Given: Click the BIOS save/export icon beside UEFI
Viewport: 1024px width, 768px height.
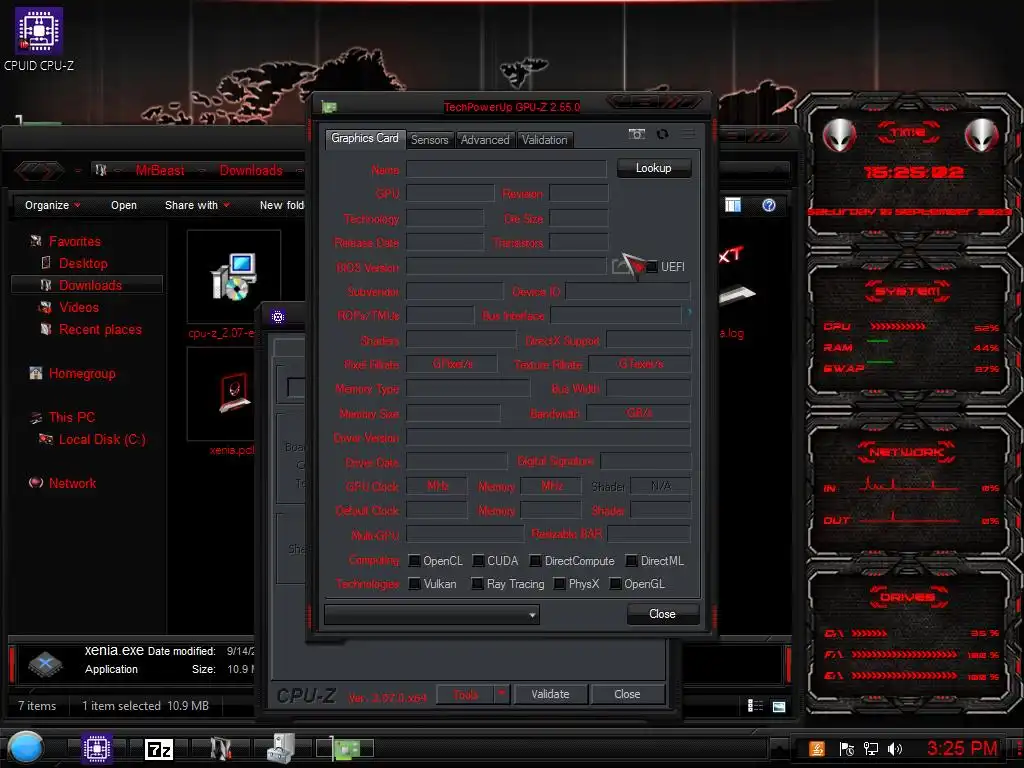Looking at the screenshot, I should click(619, 266).
